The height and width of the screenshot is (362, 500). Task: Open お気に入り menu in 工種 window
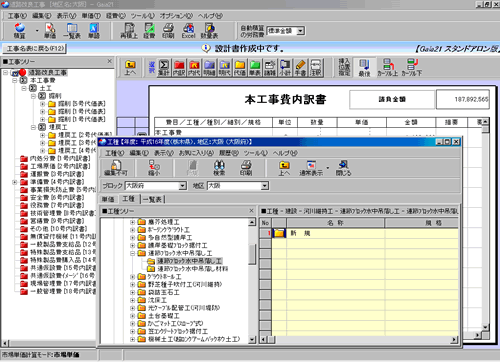point(196,153)
